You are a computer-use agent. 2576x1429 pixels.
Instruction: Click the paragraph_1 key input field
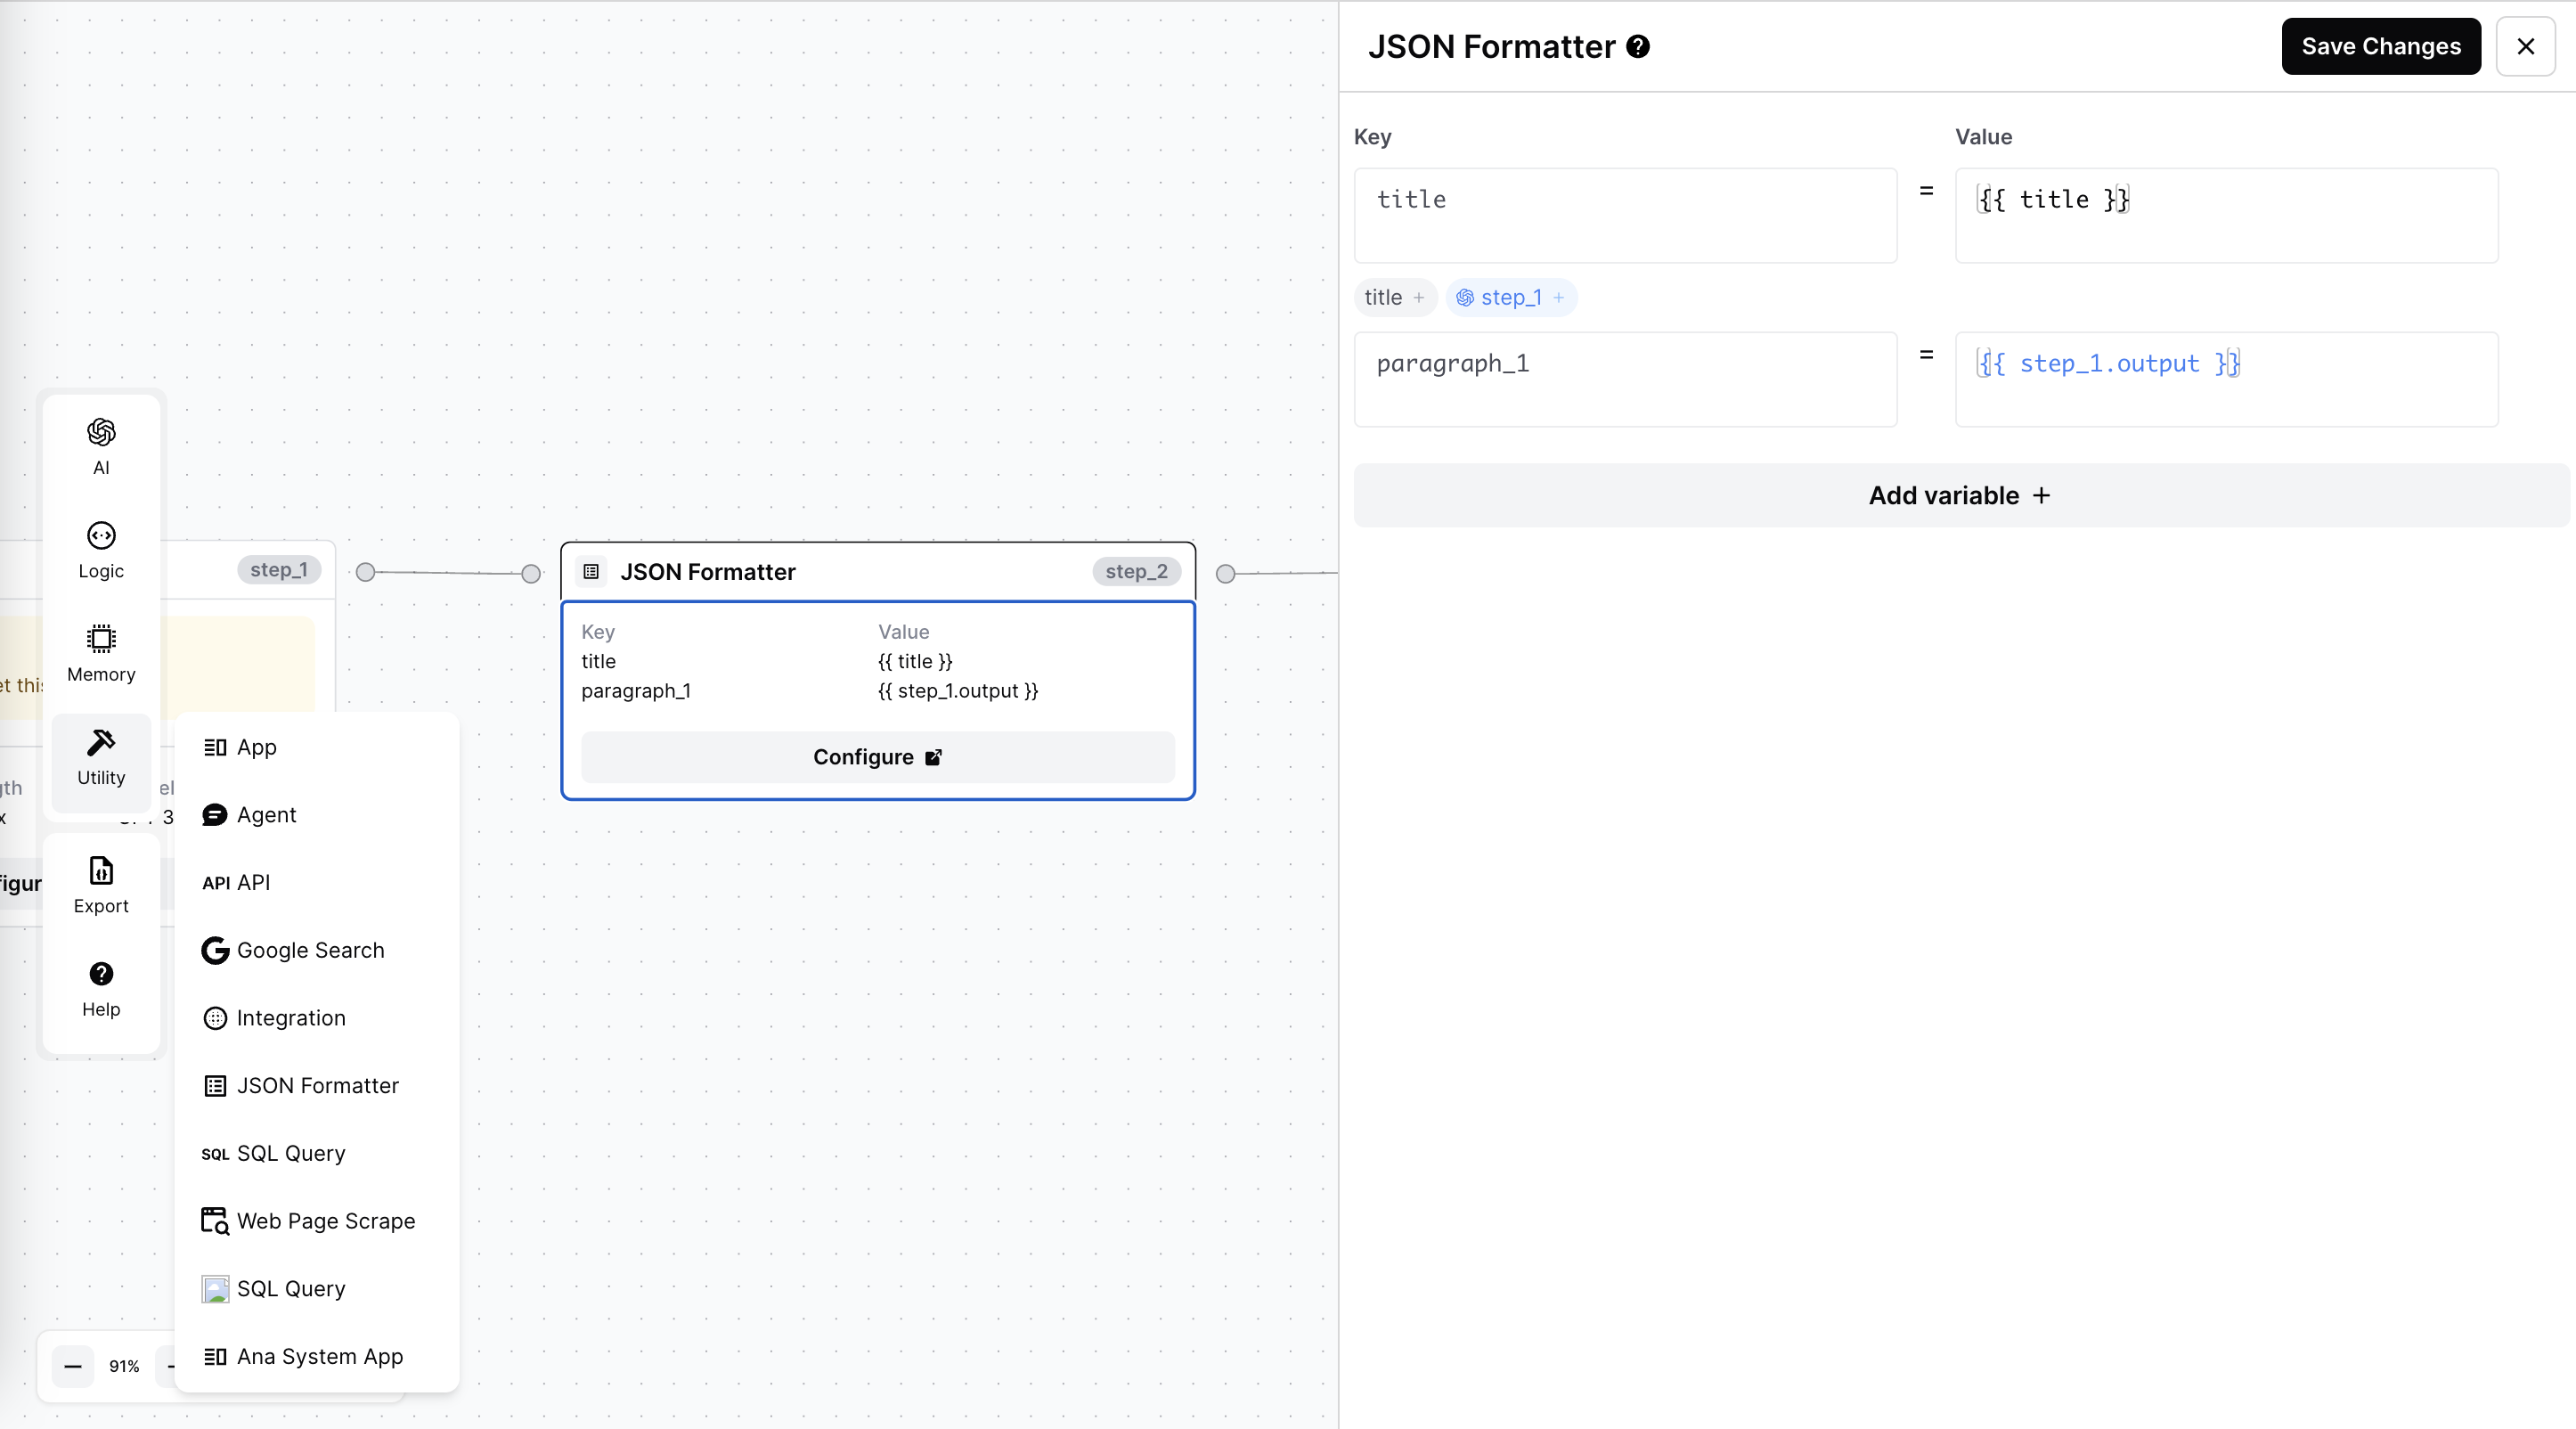(1624, 379)
